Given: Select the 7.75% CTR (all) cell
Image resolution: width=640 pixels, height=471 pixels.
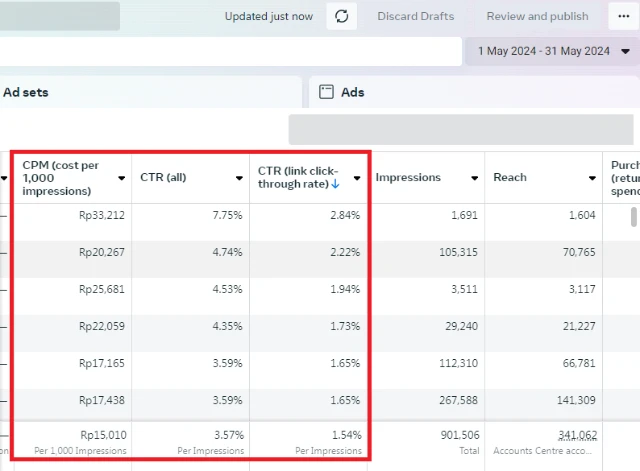Looking at the screenshot, I should tap(226, 214).
